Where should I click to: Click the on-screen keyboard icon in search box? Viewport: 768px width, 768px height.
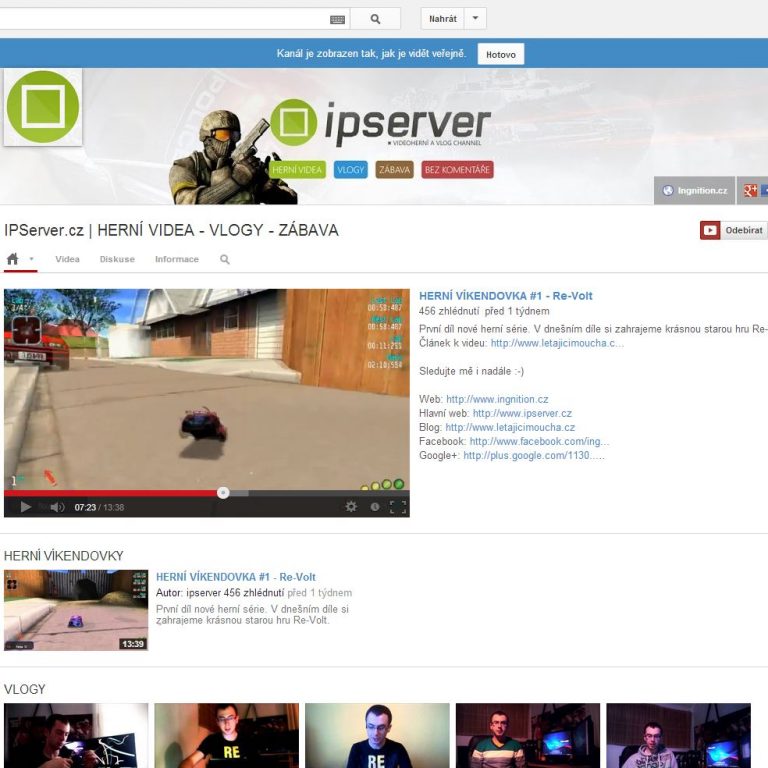(337, 20)
